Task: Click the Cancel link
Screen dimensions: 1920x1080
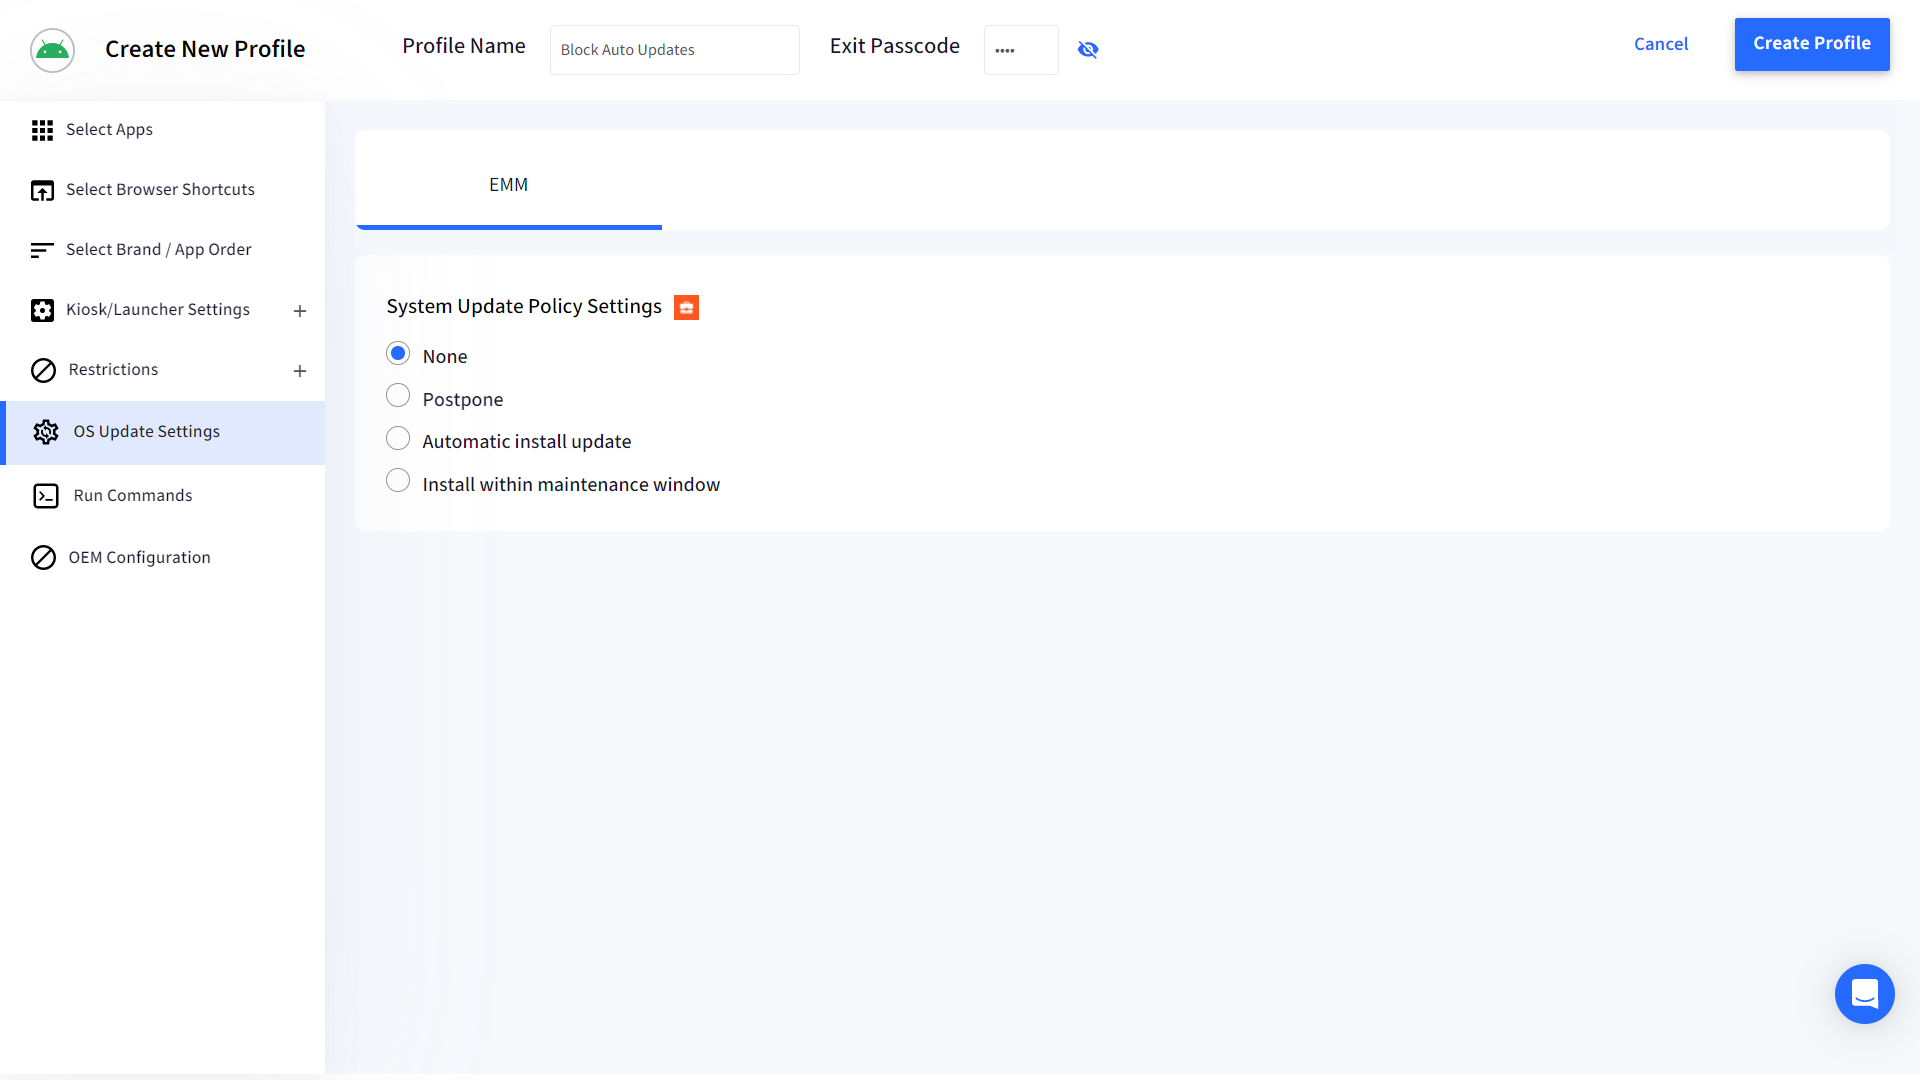Action: tap(1660, 44)
